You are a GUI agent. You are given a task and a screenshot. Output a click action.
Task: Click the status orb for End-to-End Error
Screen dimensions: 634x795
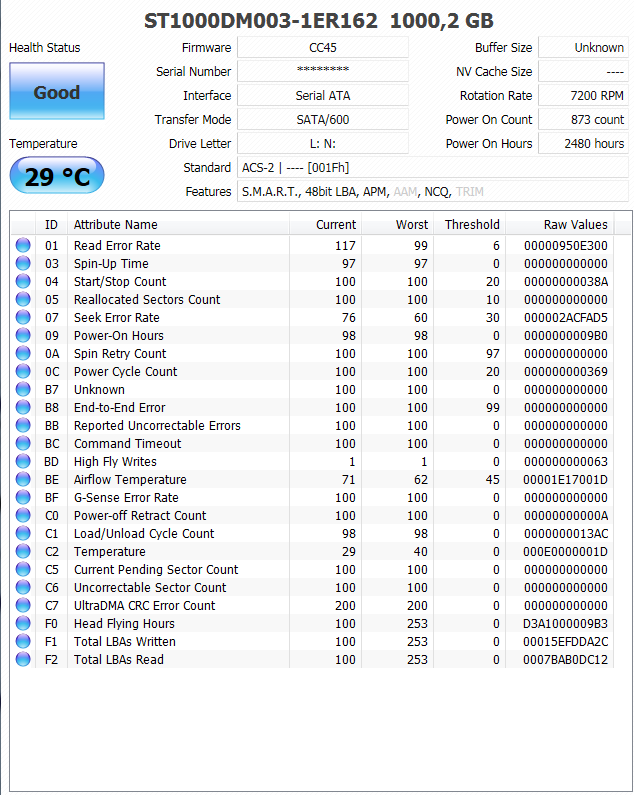point(23,407)
